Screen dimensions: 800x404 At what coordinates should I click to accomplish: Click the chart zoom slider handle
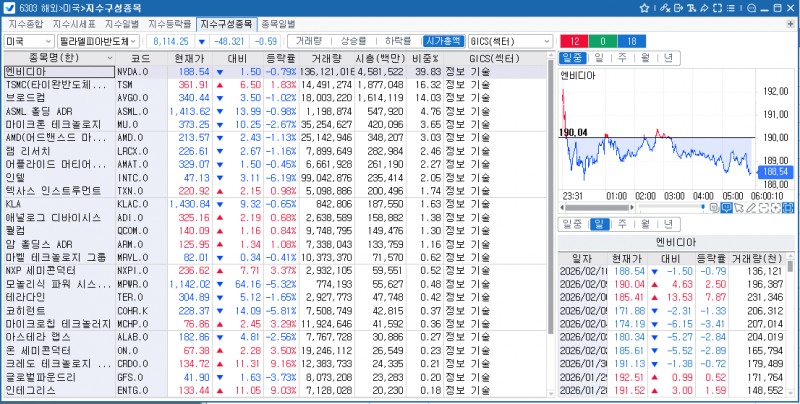703,207
